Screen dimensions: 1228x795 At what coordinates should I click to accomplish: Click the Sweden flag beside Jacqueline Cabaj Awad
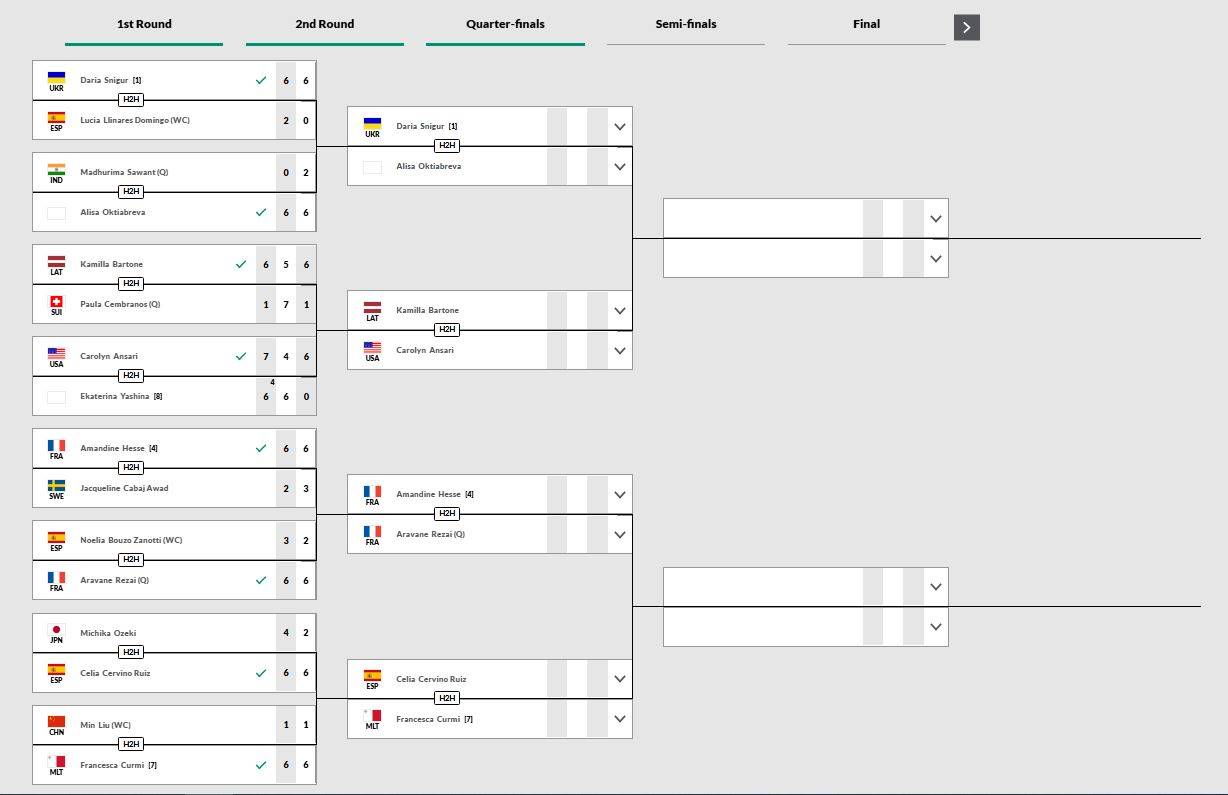pyautogui.click(x=56, y=485)
